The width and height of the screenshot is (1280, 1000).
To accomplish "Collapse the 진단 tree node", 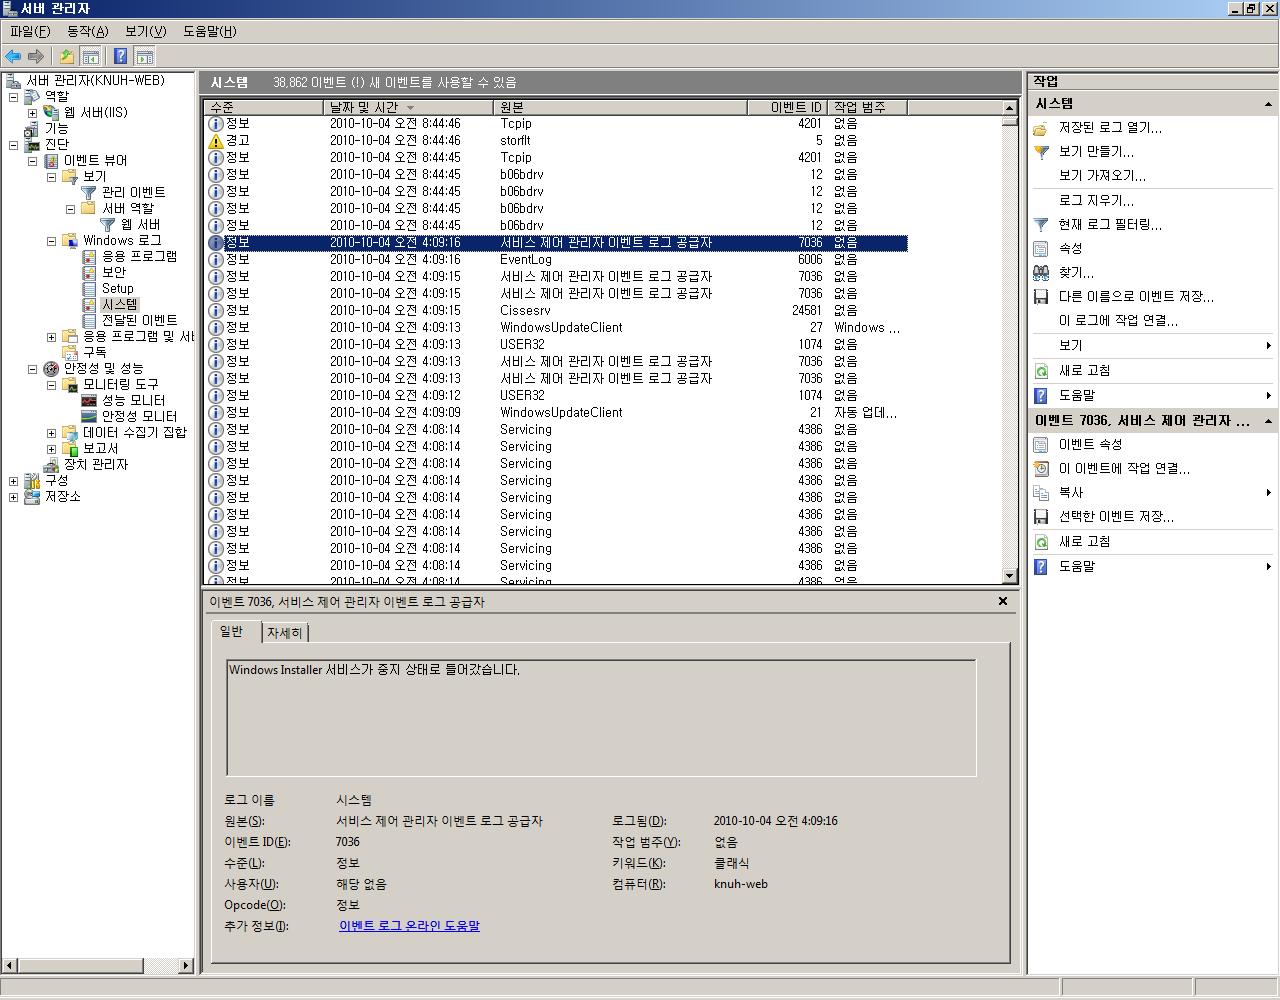I will click(x=13, y=145).
